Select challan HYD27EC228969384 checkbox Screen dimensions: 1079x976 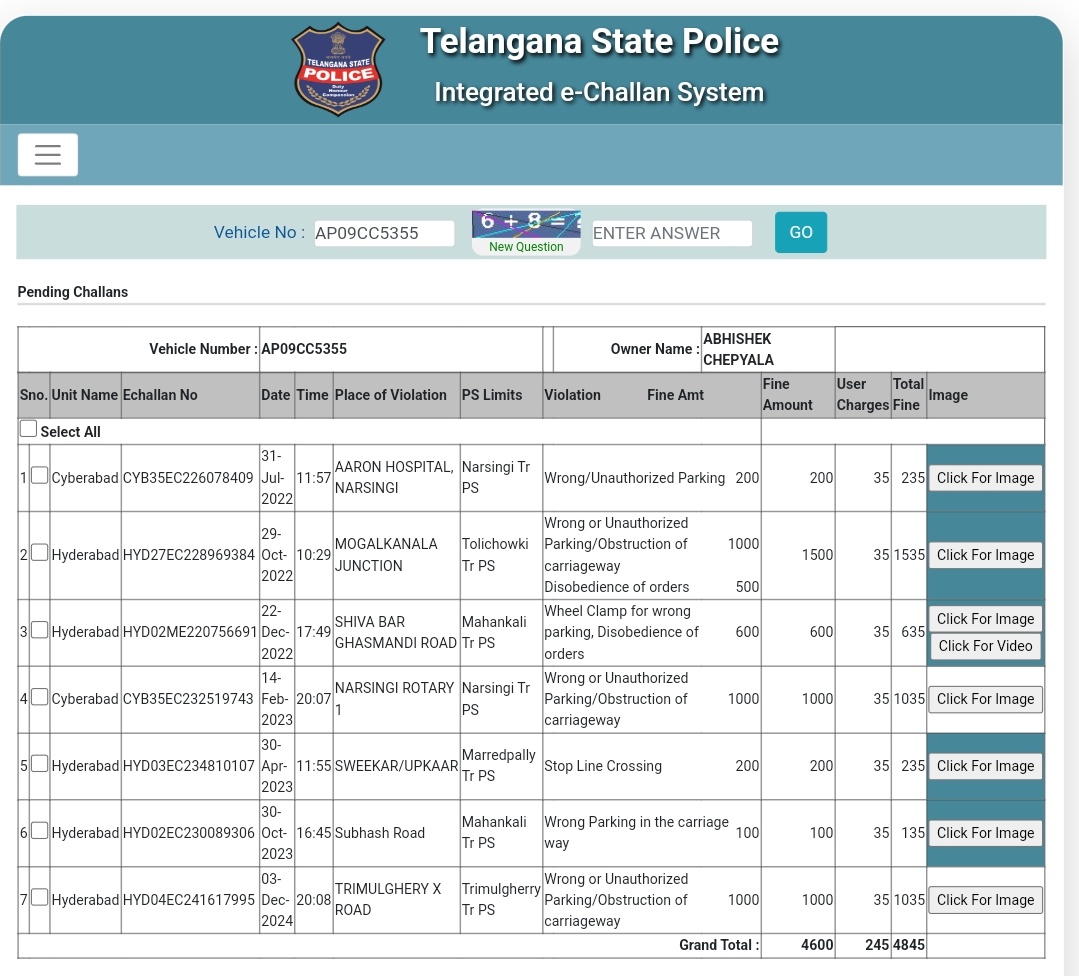click(40, 552)
